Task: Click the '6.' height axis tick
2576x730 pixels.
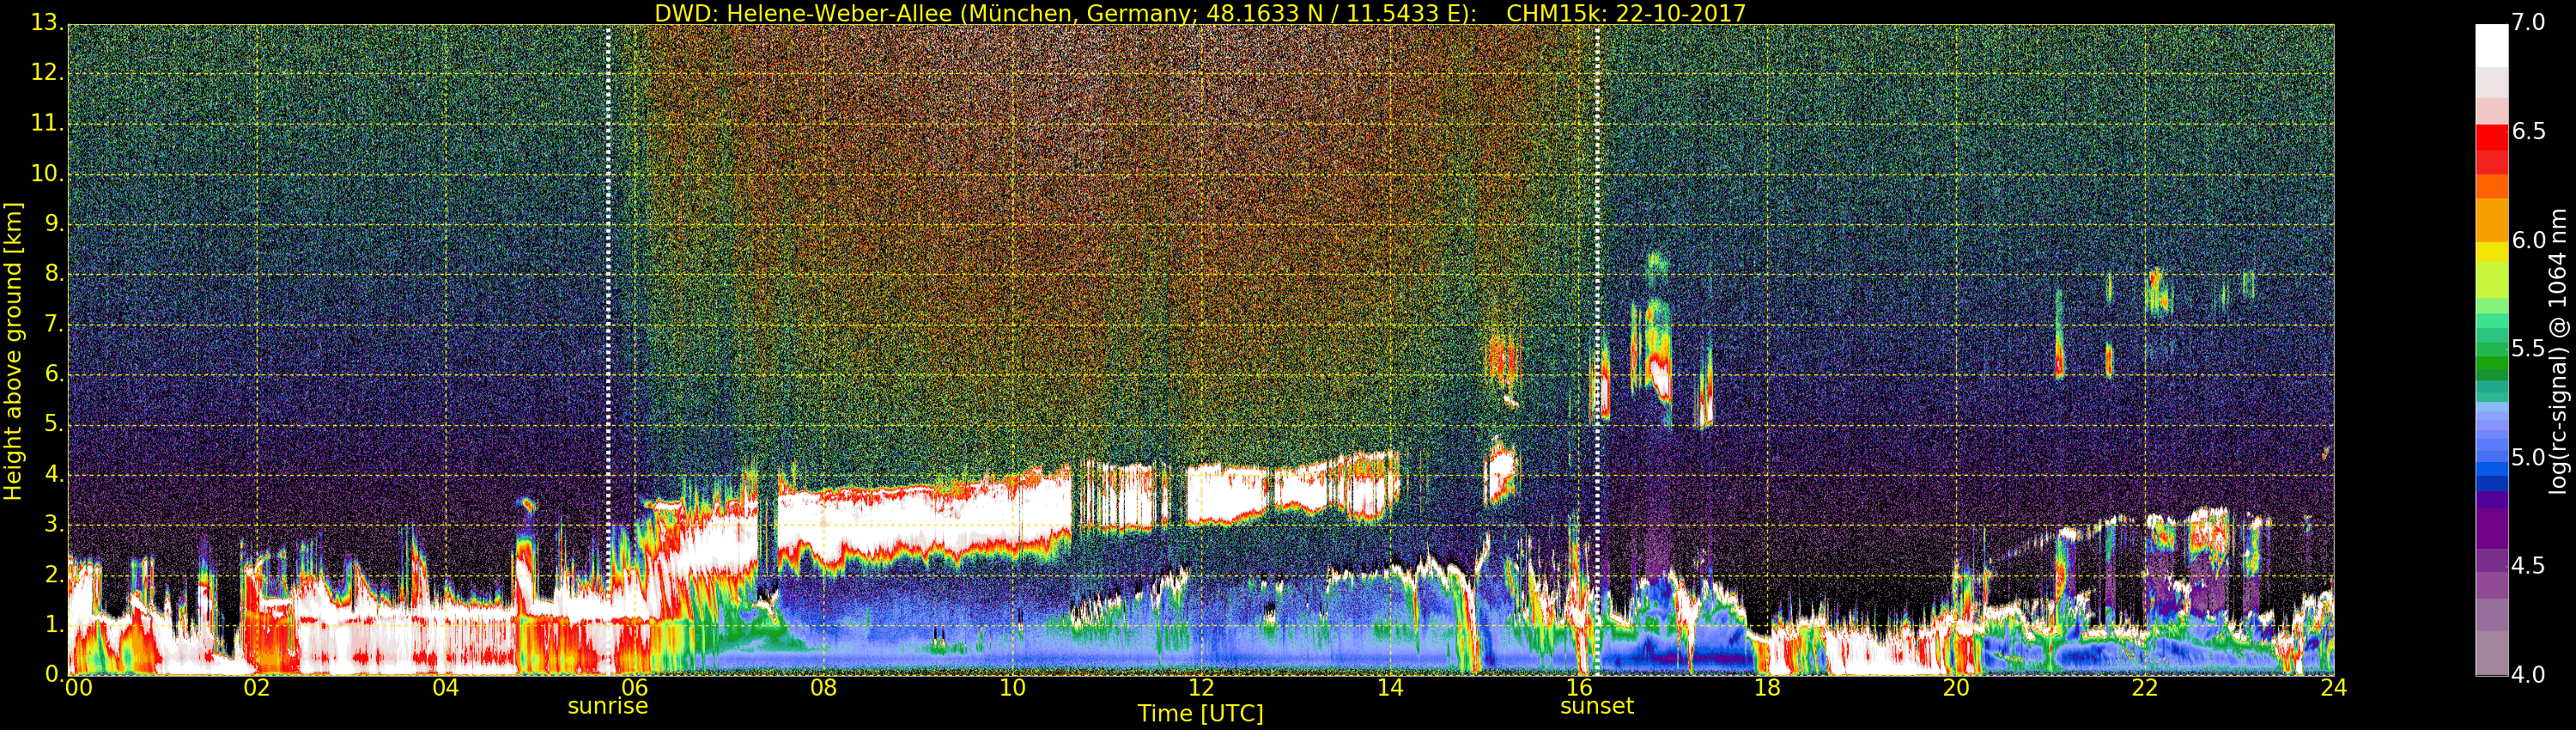Action: pyautogui.click(x=54, y=374)
